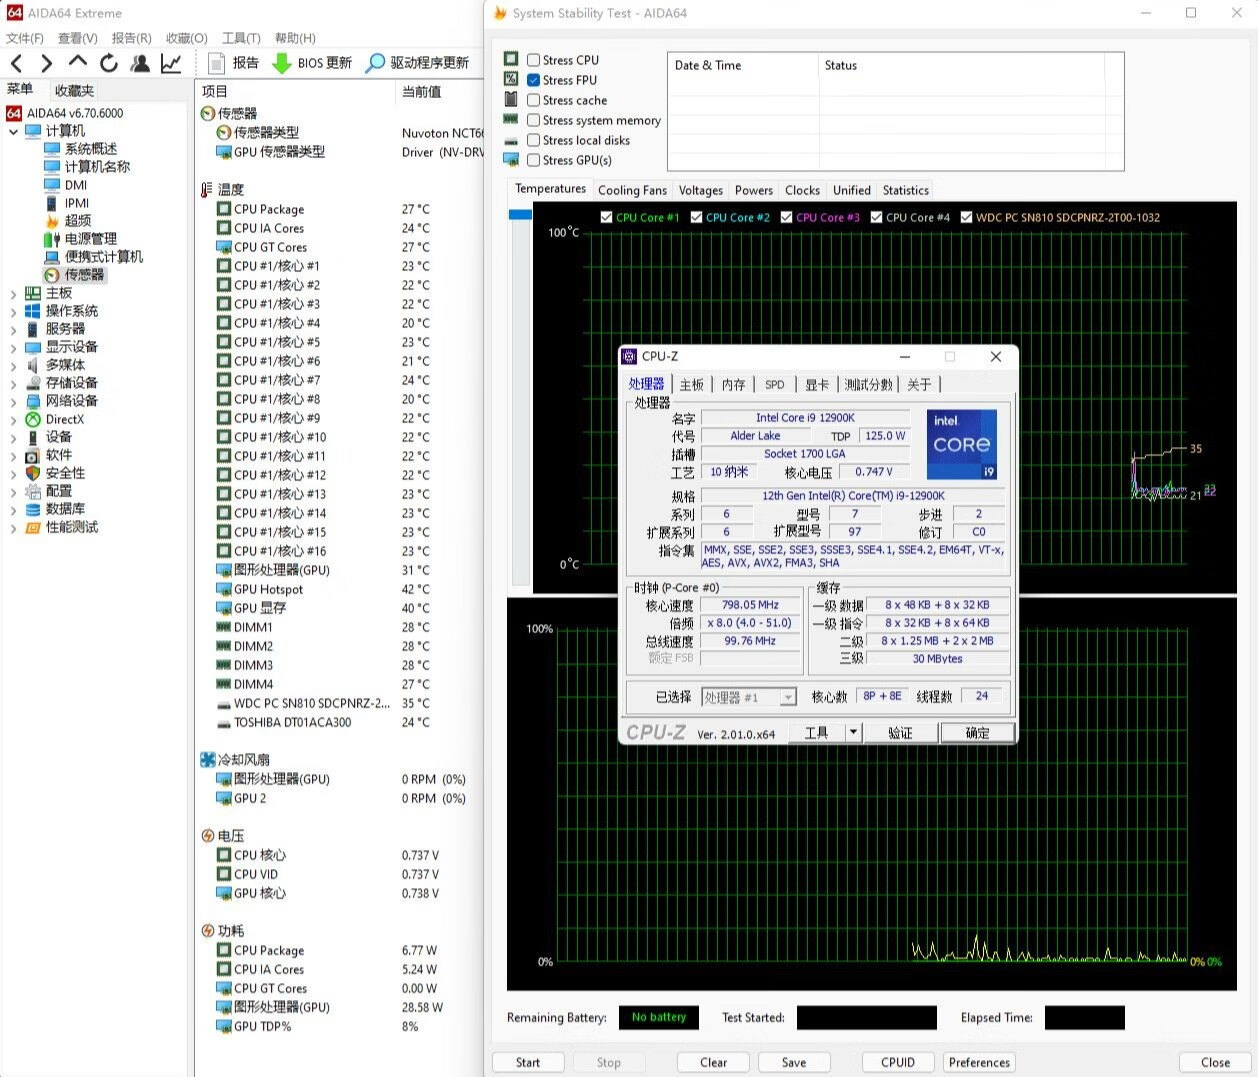Switch to the Cooling Fans tab
The image size is (1258, 1077).
click(632, 190)
